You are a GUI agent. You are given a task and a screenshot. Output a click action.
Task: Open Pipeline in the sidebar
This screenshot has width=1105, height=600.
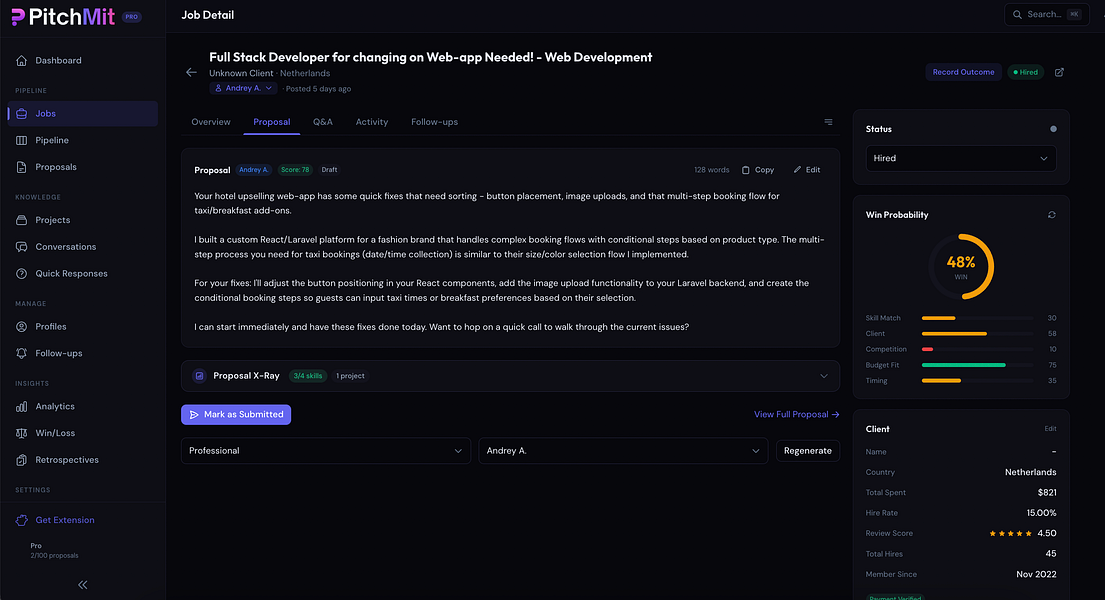click(x=82, y=140)
